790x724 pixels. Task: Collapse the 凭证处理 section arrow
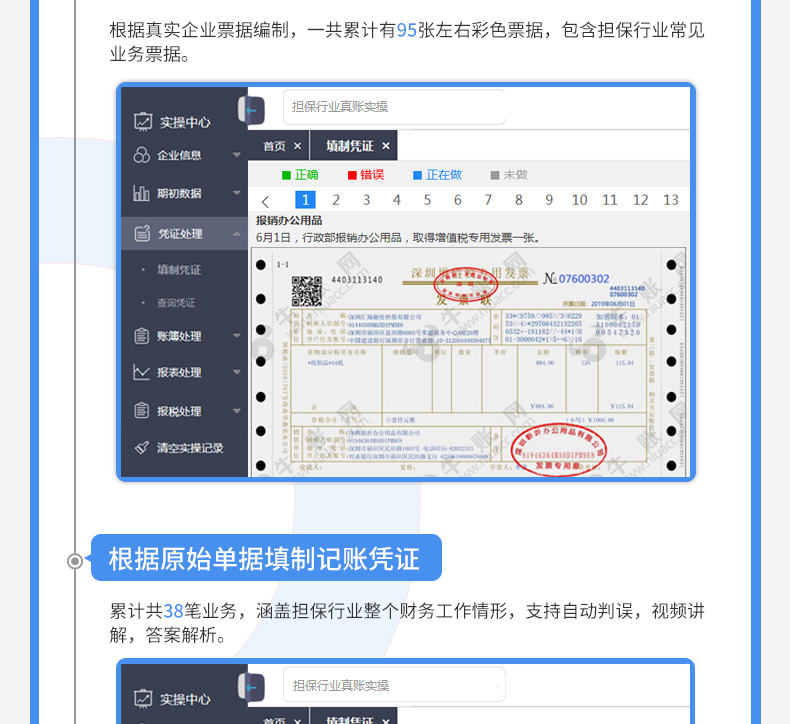(237, 234)
